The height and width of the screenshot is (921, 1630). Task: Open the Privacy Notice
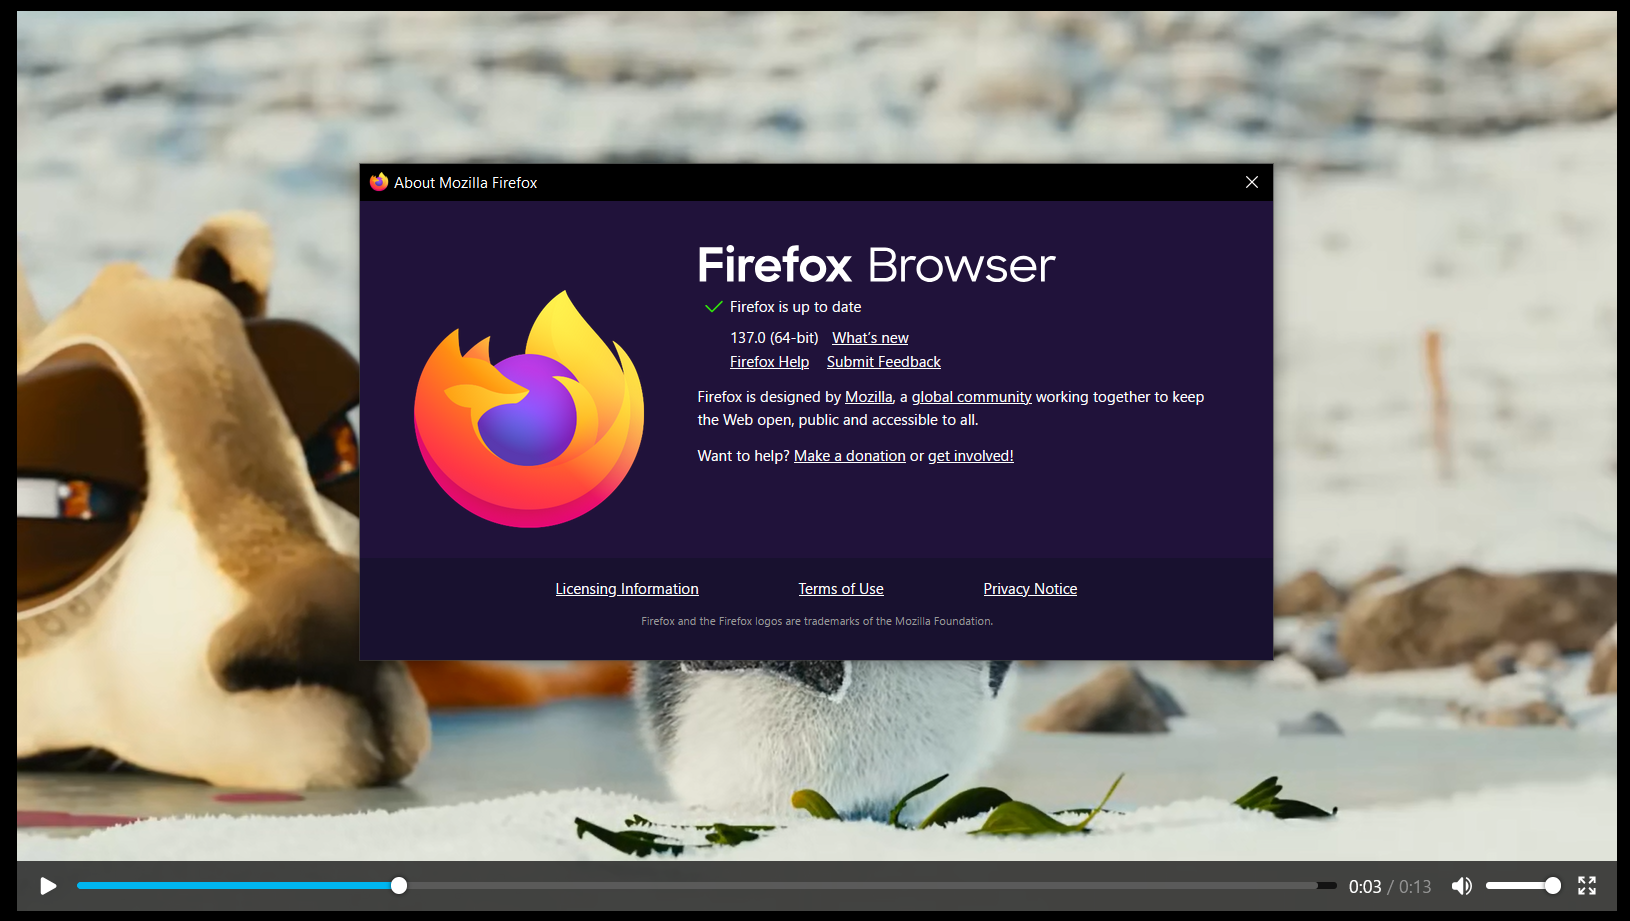[x=1030, y=589]
